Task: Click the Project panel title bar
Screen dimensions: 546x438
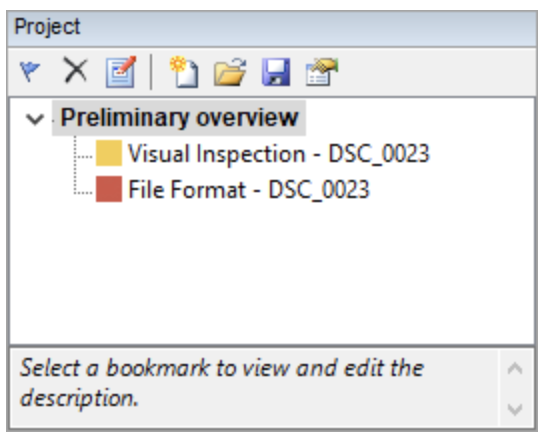Action: (272, 28)
